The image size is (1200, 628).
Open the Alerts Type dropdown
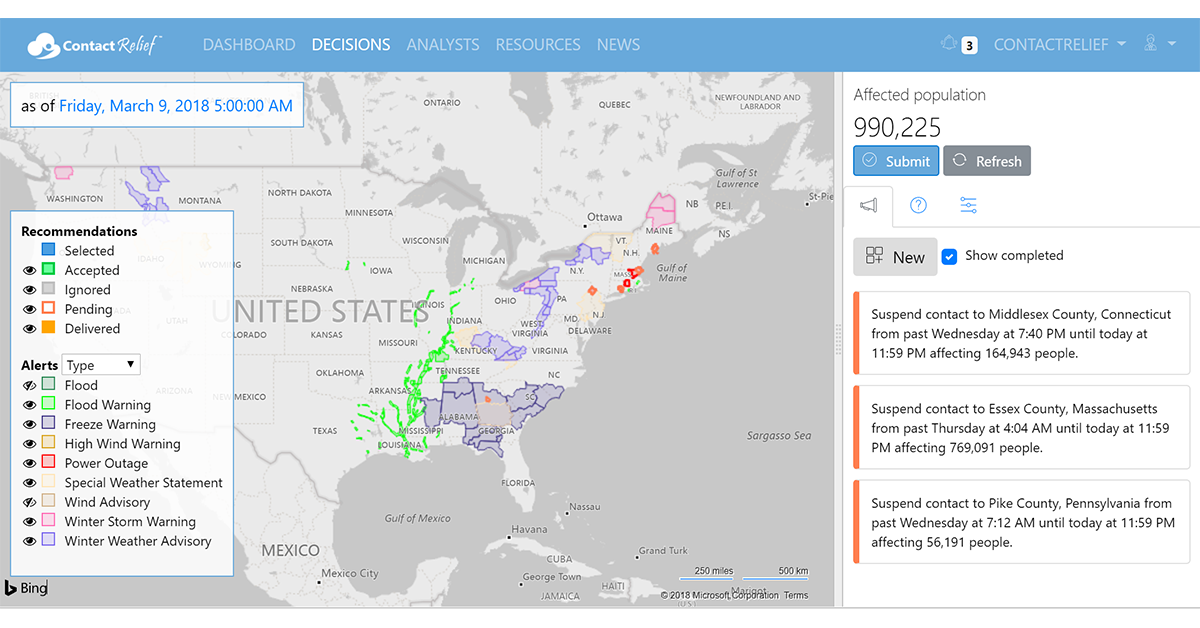(101, 365)
